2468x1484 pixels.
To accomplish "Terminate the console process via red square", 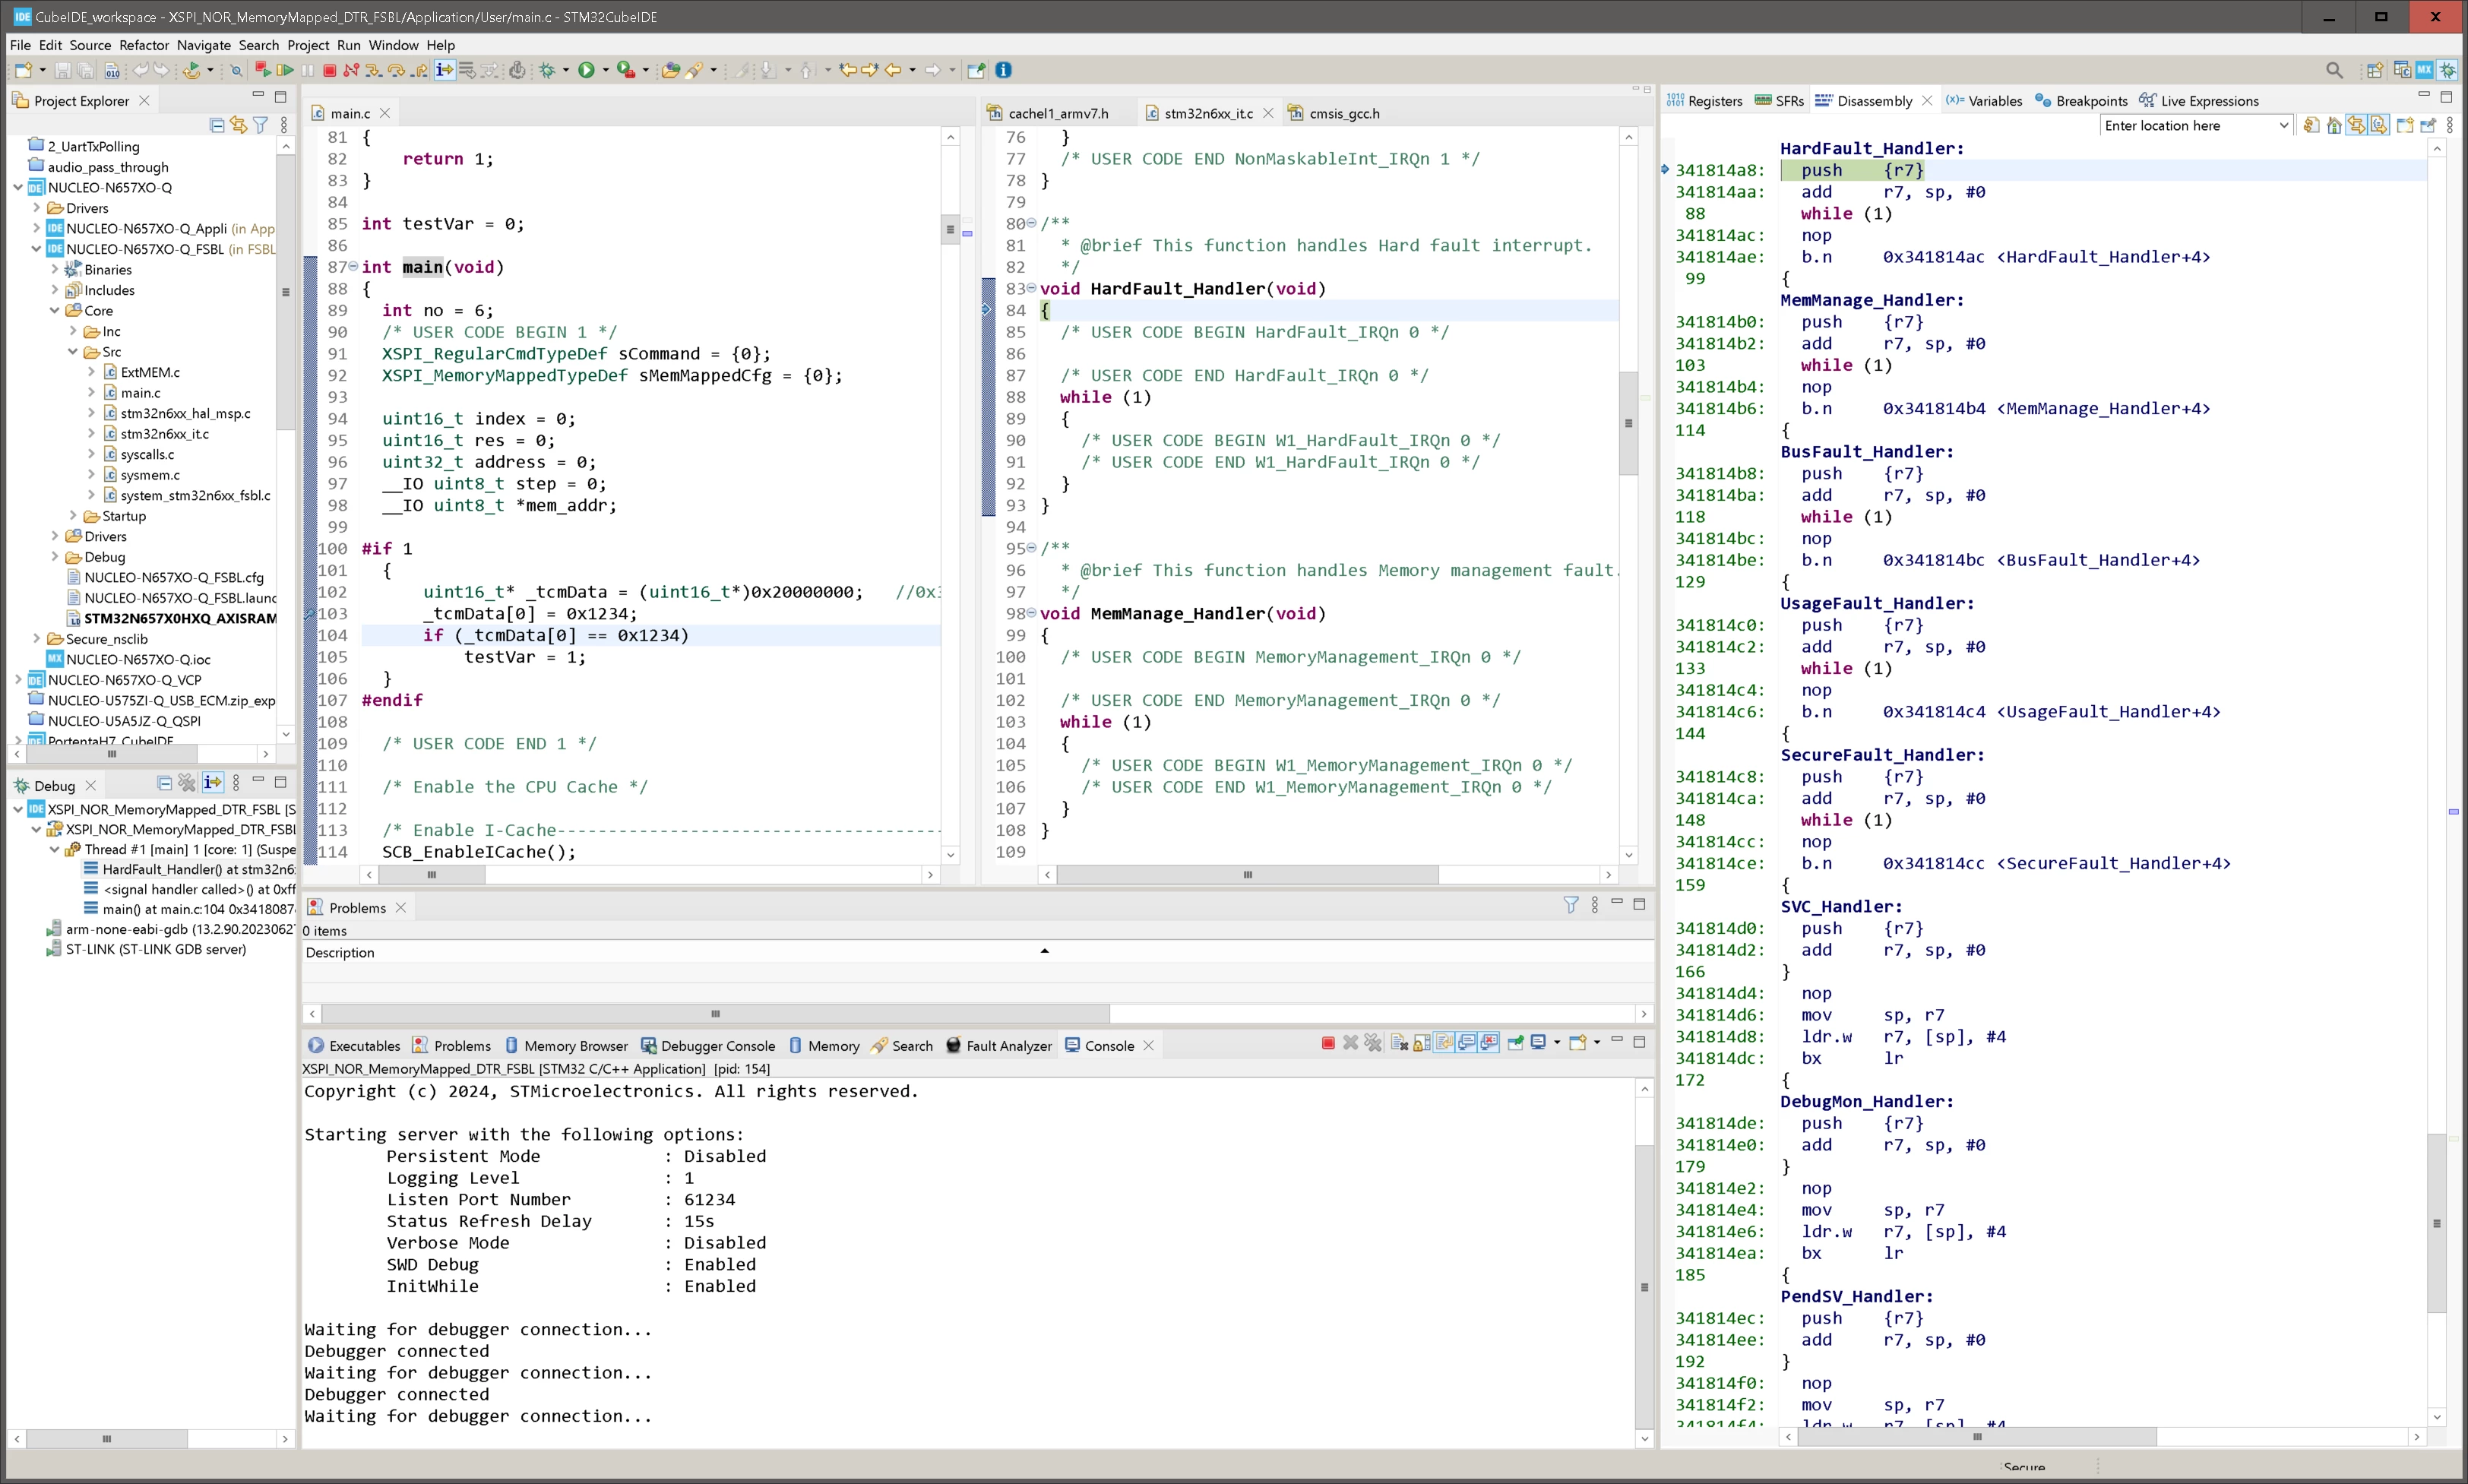I will [x=1328, y=1043].
